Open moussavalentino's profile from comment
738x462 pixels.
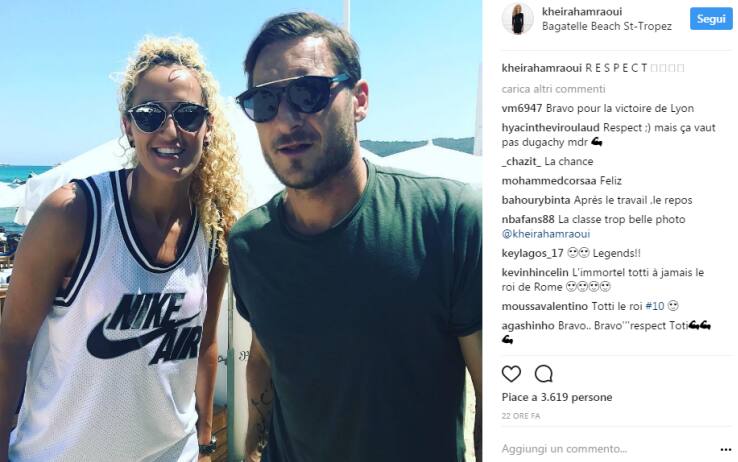[x=545, y=306]
